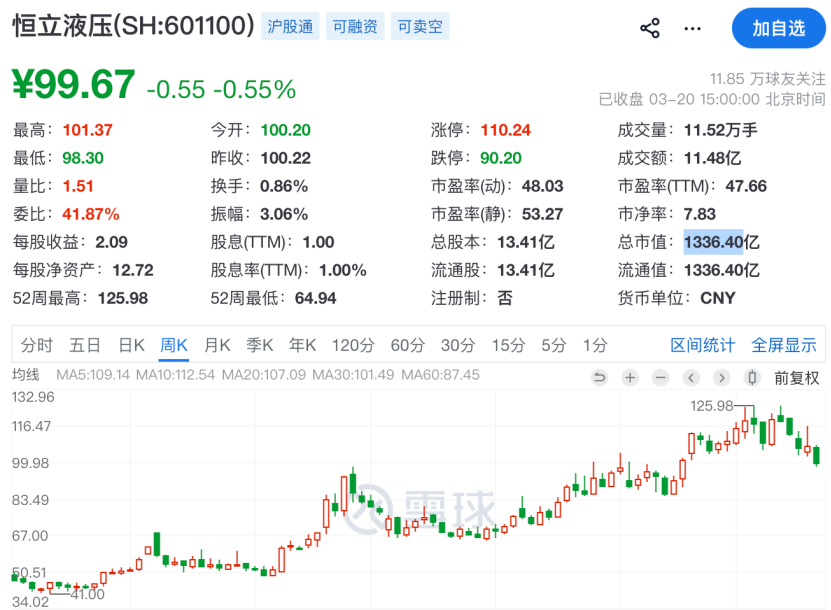
Task: Open the 季K chart tab
Action: (x=260, y=346)
